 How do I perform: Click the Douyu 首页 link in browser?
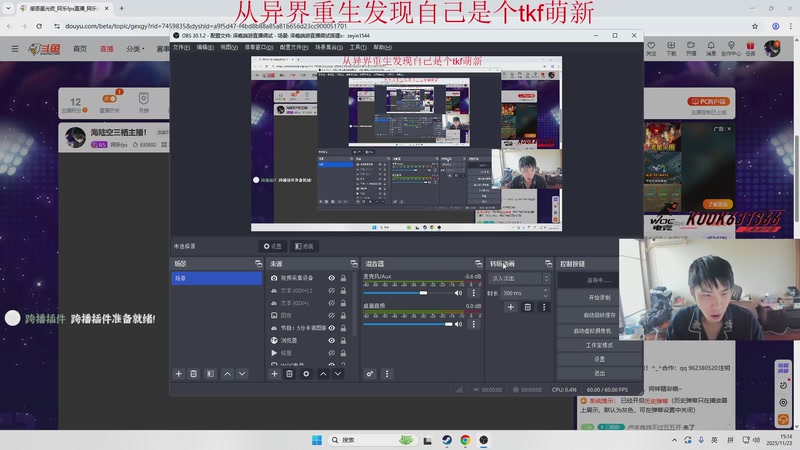click(80, 49)
